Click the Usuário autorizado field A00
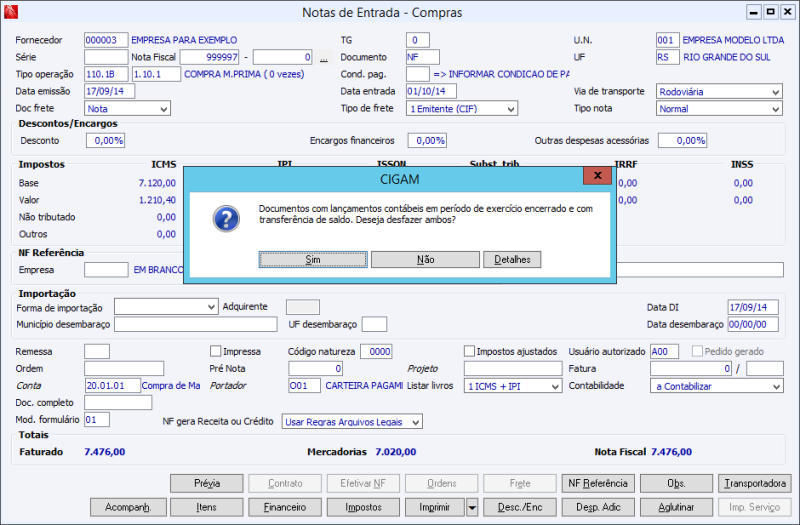This screenshot has width=800, height=525. coord(664,352)
